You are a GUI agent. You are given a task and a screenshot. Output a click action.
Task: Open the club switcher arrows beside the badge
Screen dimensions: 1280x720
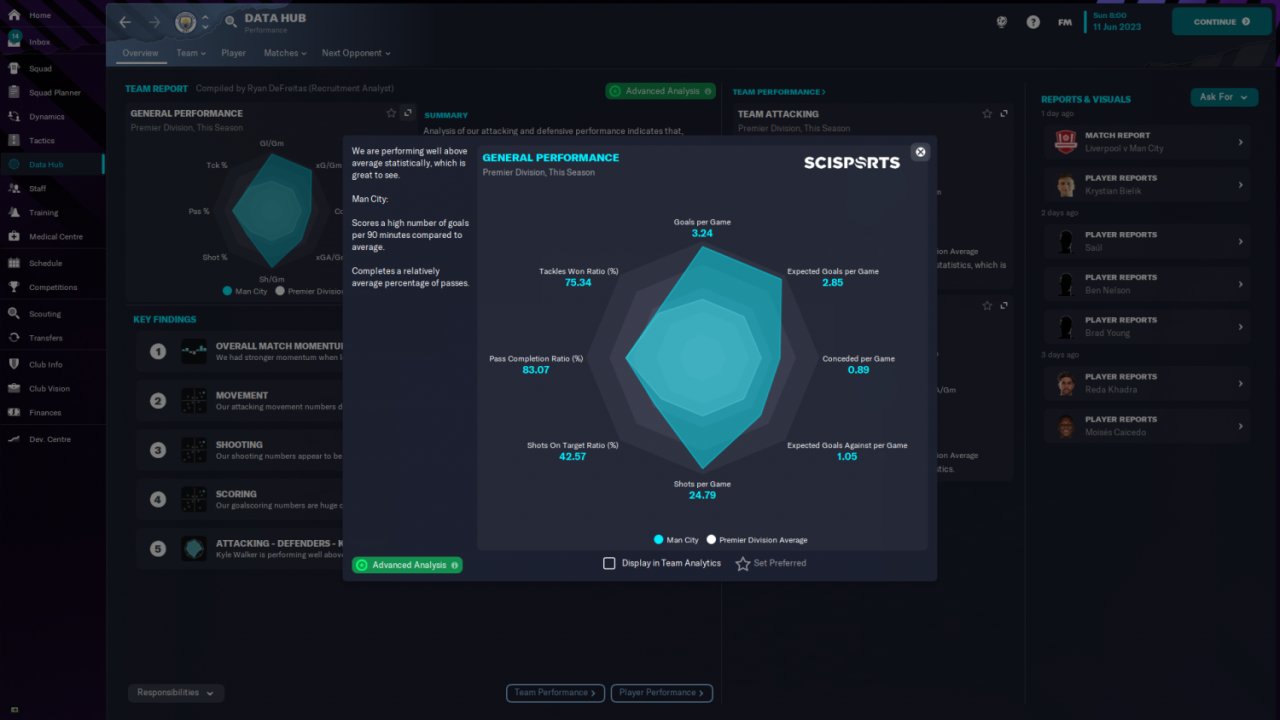point(206,22)
